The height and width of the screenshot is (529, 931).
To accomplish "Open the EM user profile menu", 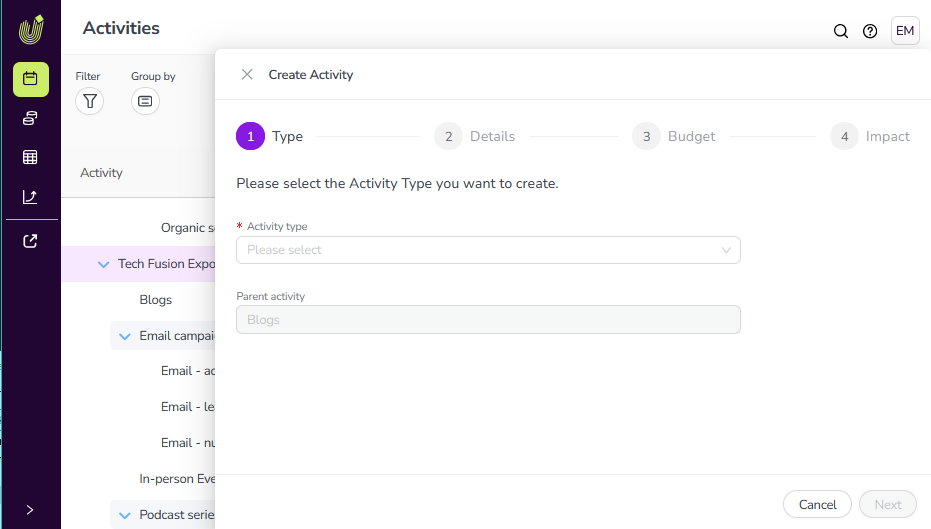I will (904, 31).
